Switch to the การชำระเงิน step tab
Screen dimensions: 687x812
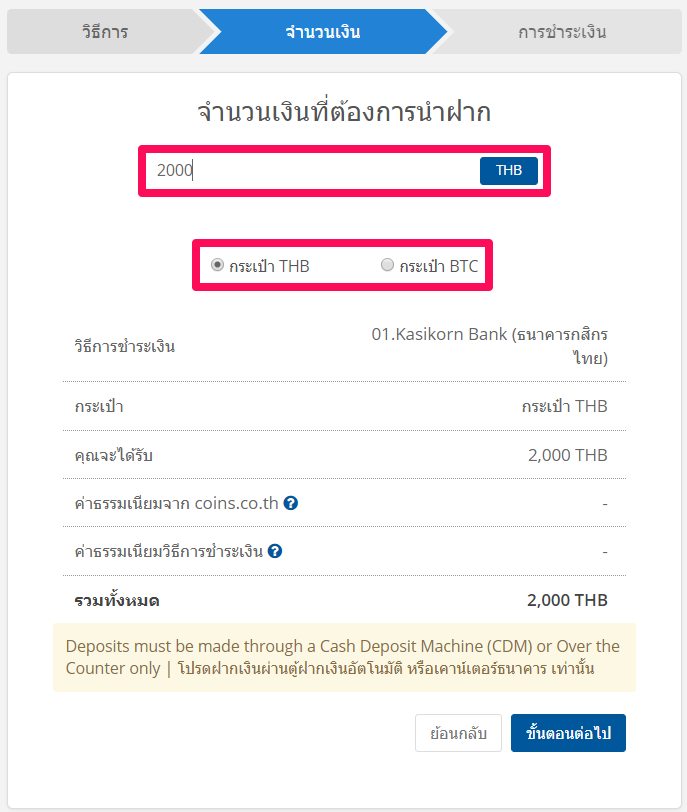[562, 32]
